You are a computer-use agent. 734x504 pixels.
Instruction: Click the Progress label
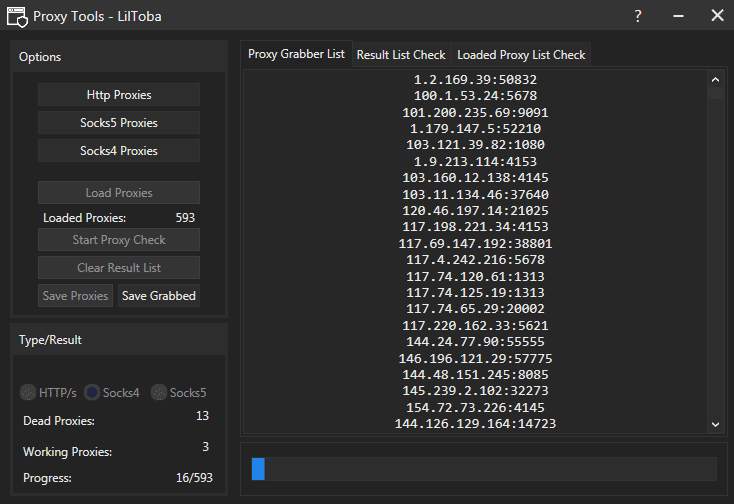[47, 478]
